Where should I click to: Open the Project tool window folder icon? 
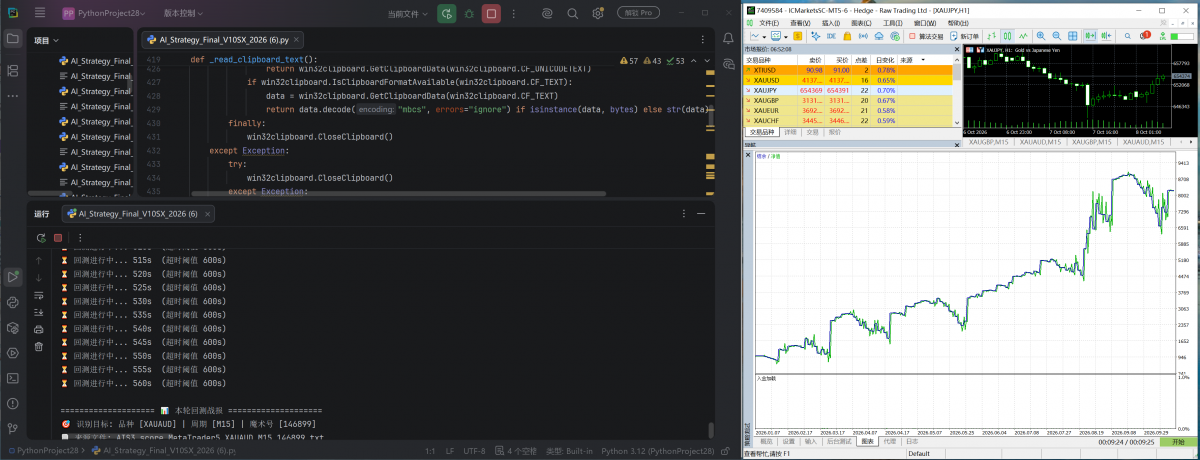coord(13,39)
